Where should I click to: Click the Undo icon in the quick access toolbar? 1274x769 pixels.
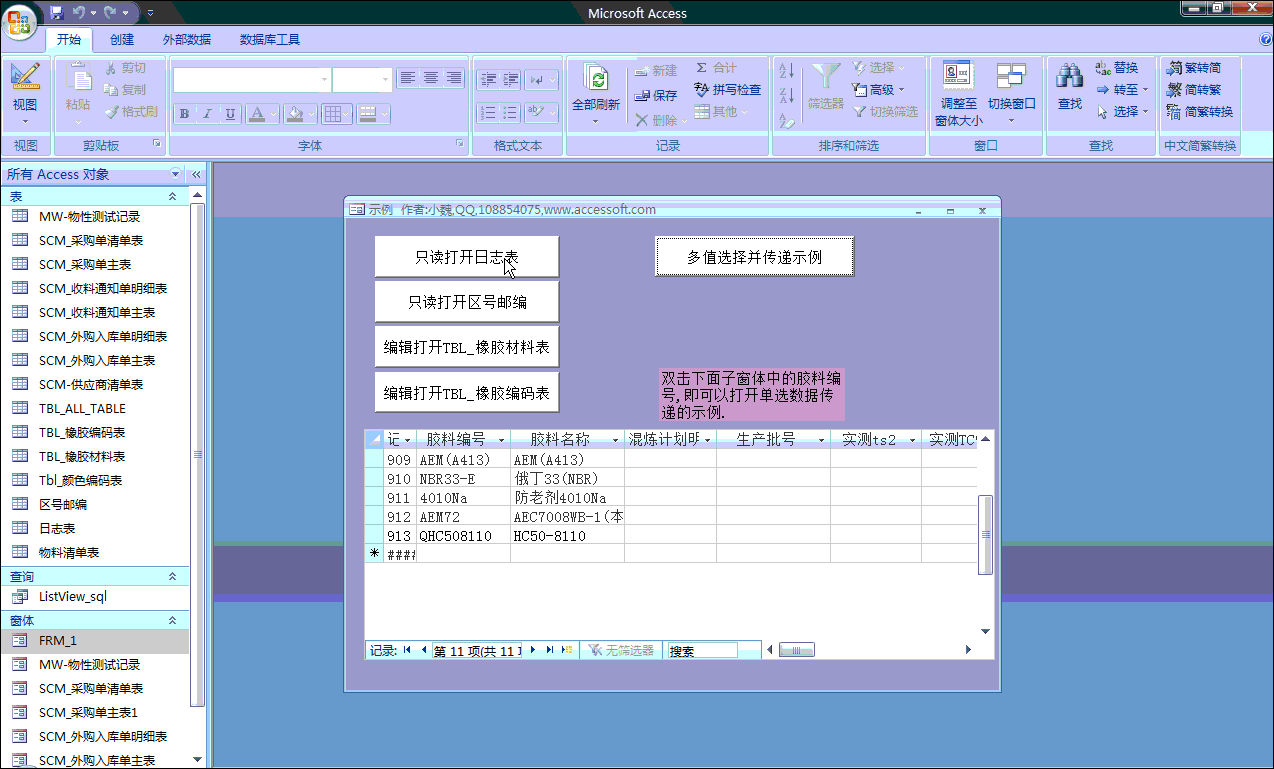[79, 13]
